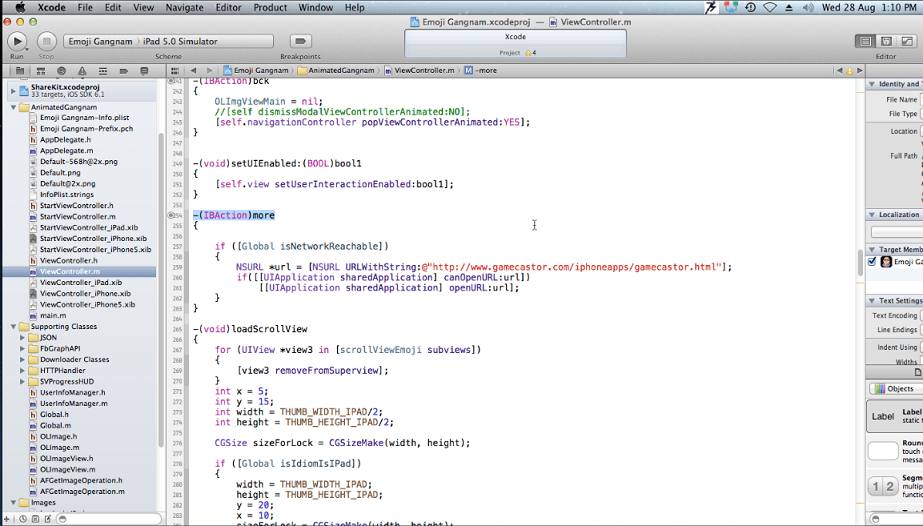This screenshot has width=923, height=526.
Task: Run the project with the Run button
Action: click(x=17, y=41)
